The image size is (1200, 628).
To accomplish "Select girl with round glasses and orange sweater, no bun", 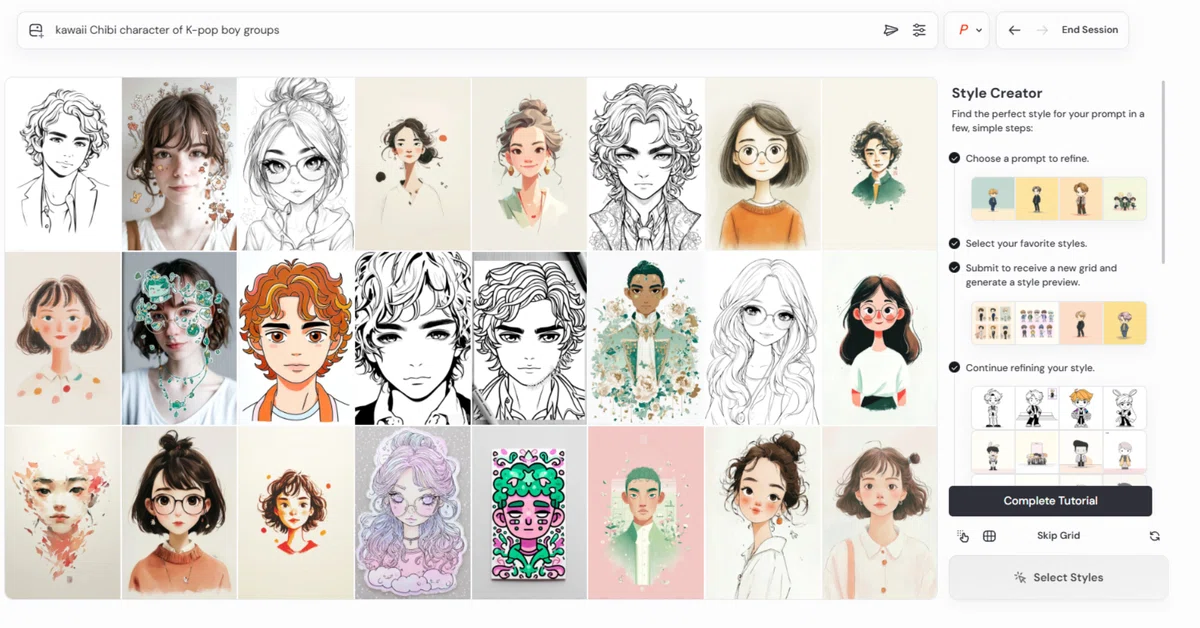I will [x=764, y=164].
